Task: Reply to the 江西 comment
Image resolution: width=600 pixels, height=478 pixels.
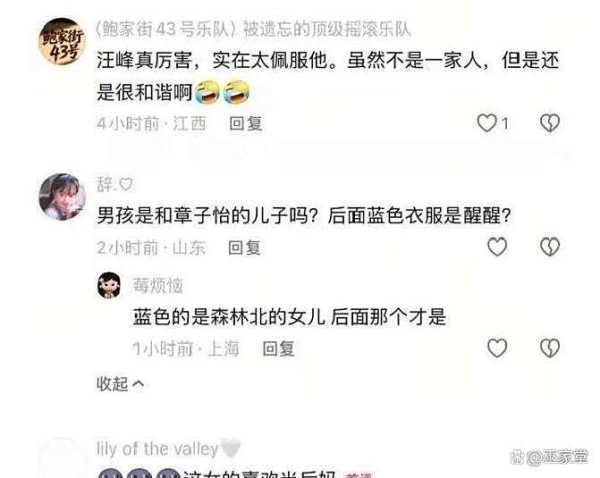Action: click(x=245, y=123)
